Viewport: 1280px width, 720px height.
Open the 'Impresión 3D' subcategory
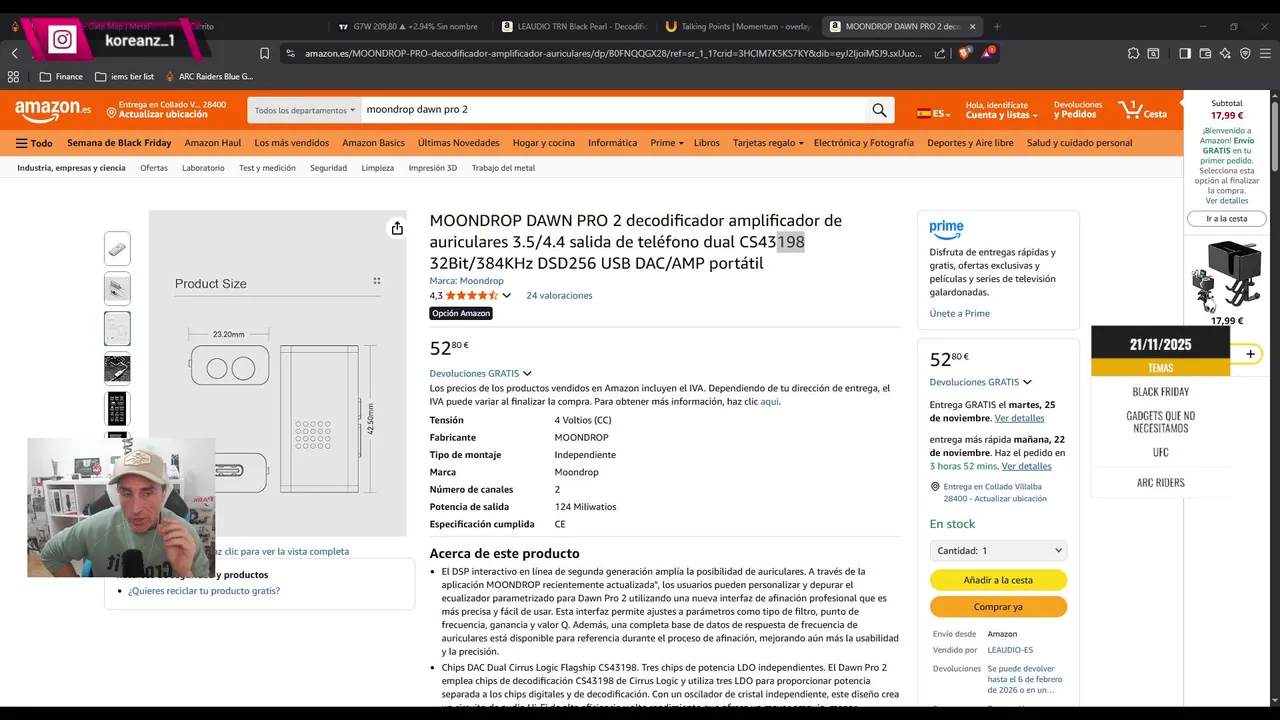click(433, 168)
